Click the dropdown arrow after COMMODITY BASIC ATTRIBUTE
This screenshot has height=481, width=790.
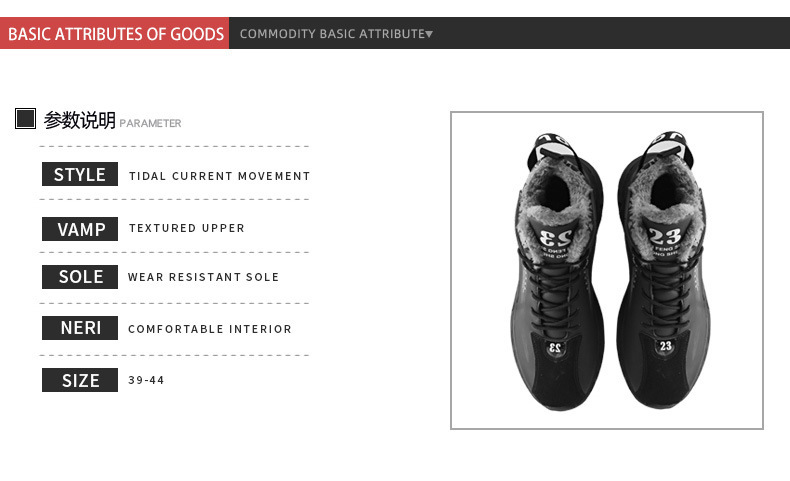coord(429,34)
